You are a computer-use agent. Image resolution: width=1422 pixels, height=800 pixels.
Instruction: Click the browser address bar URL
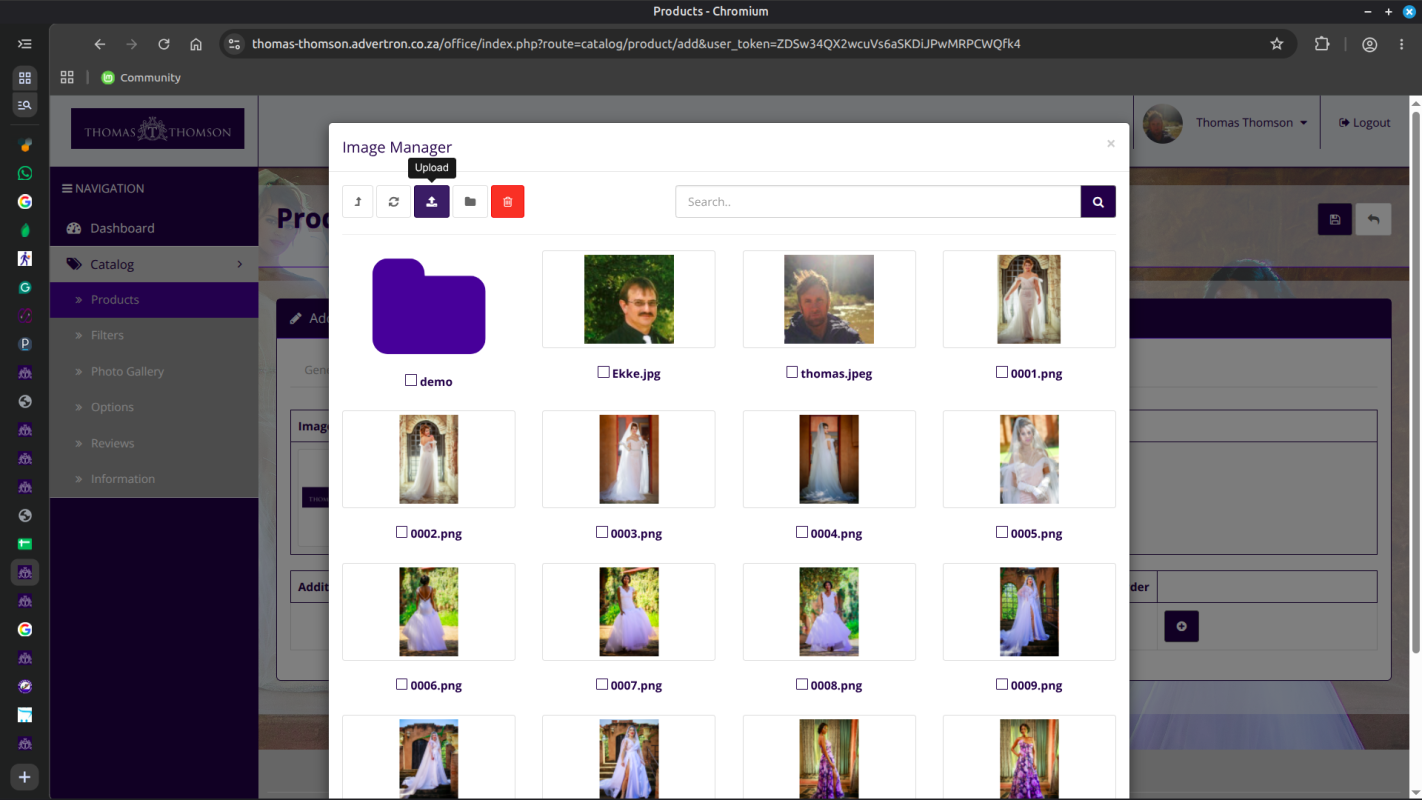point(636,44)
